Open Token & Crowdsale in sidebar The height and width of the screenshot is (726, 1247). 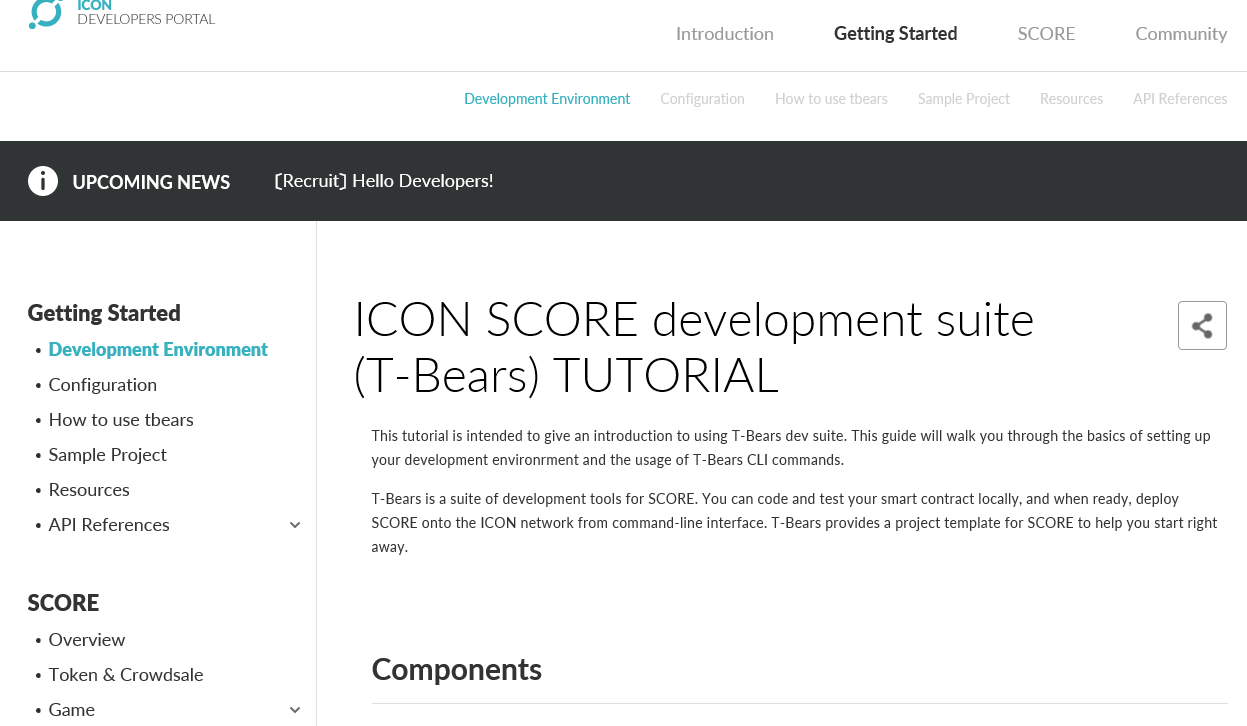126,675
